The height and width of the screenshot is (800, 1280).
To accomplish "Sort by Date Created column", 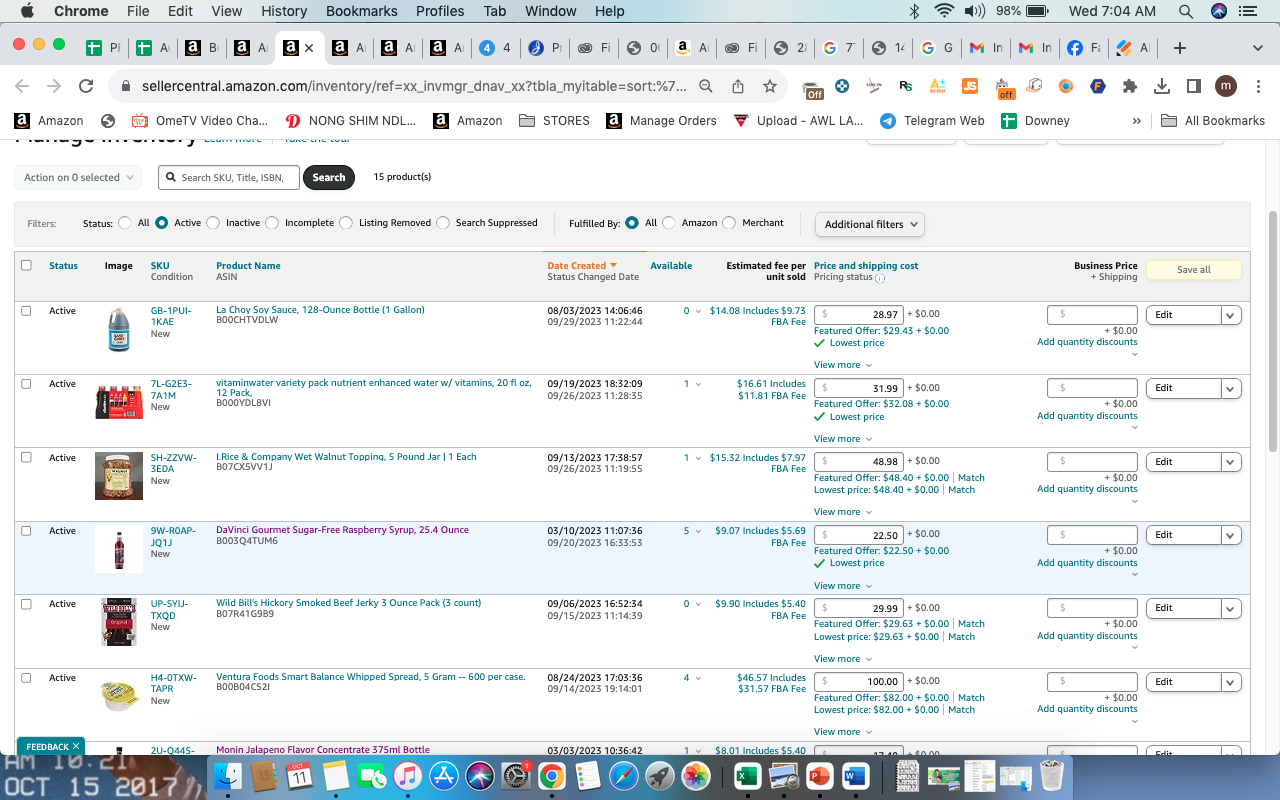I will click(x=582, y=266).
